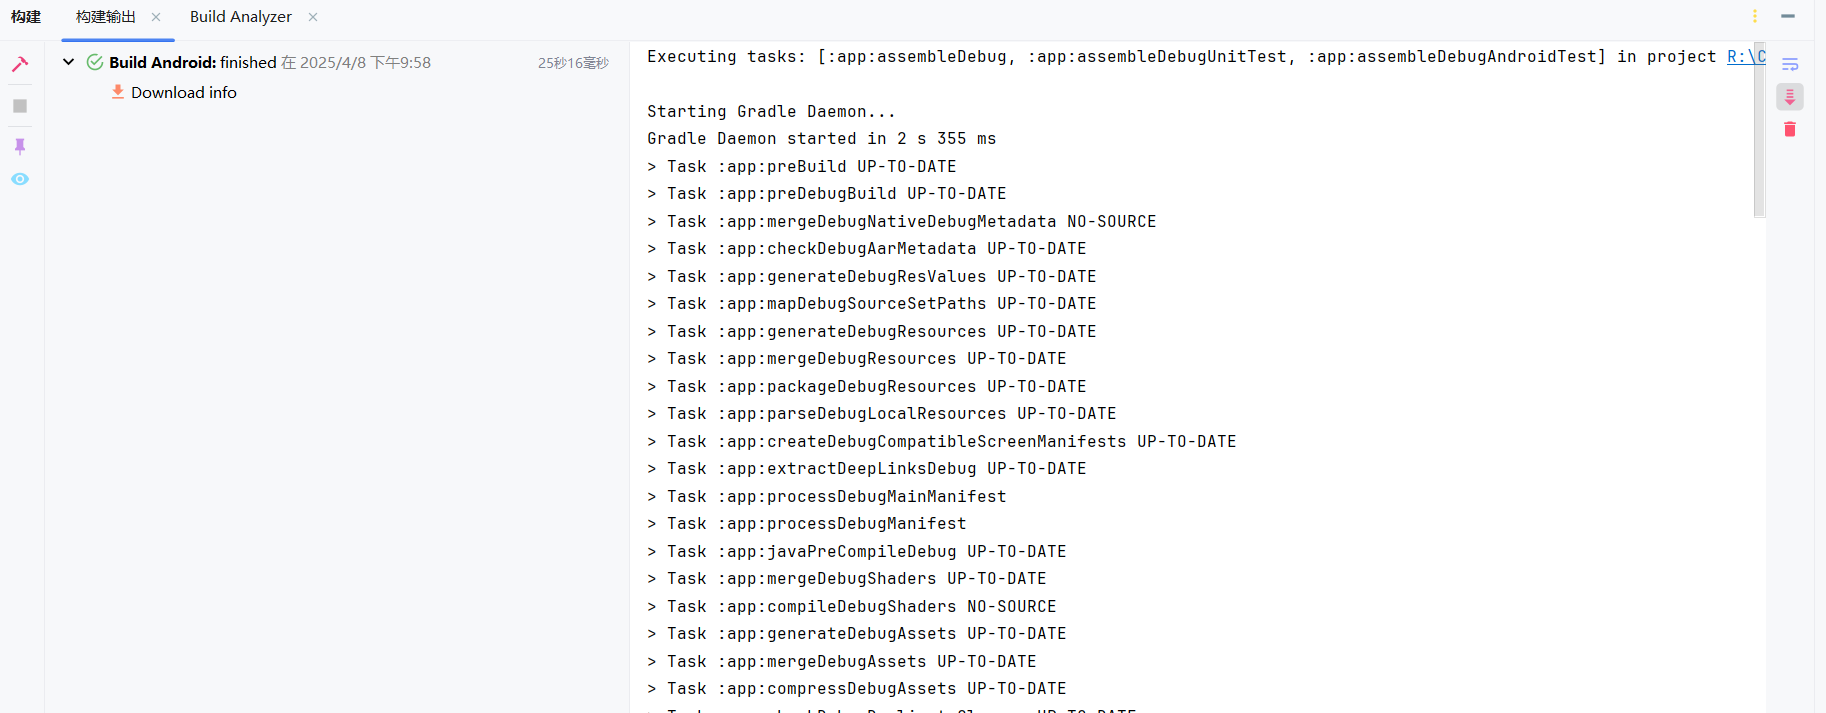The height and width of the screenshot is (713, 1826).
Task: Switch to the 构建输出 tab
Action: [106, 17]
